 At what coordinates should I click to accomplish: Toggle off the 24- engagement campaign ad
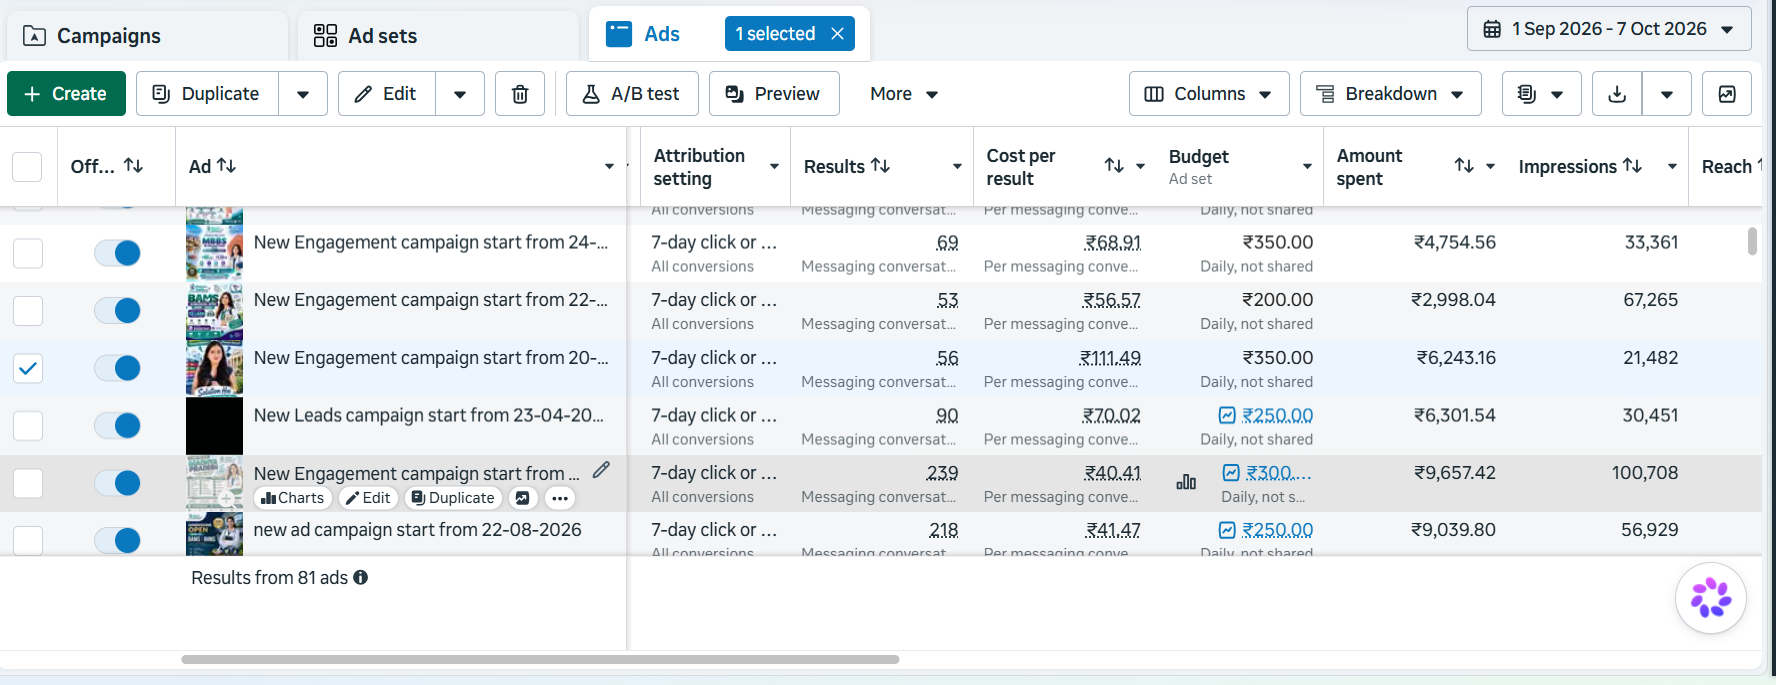117,253
